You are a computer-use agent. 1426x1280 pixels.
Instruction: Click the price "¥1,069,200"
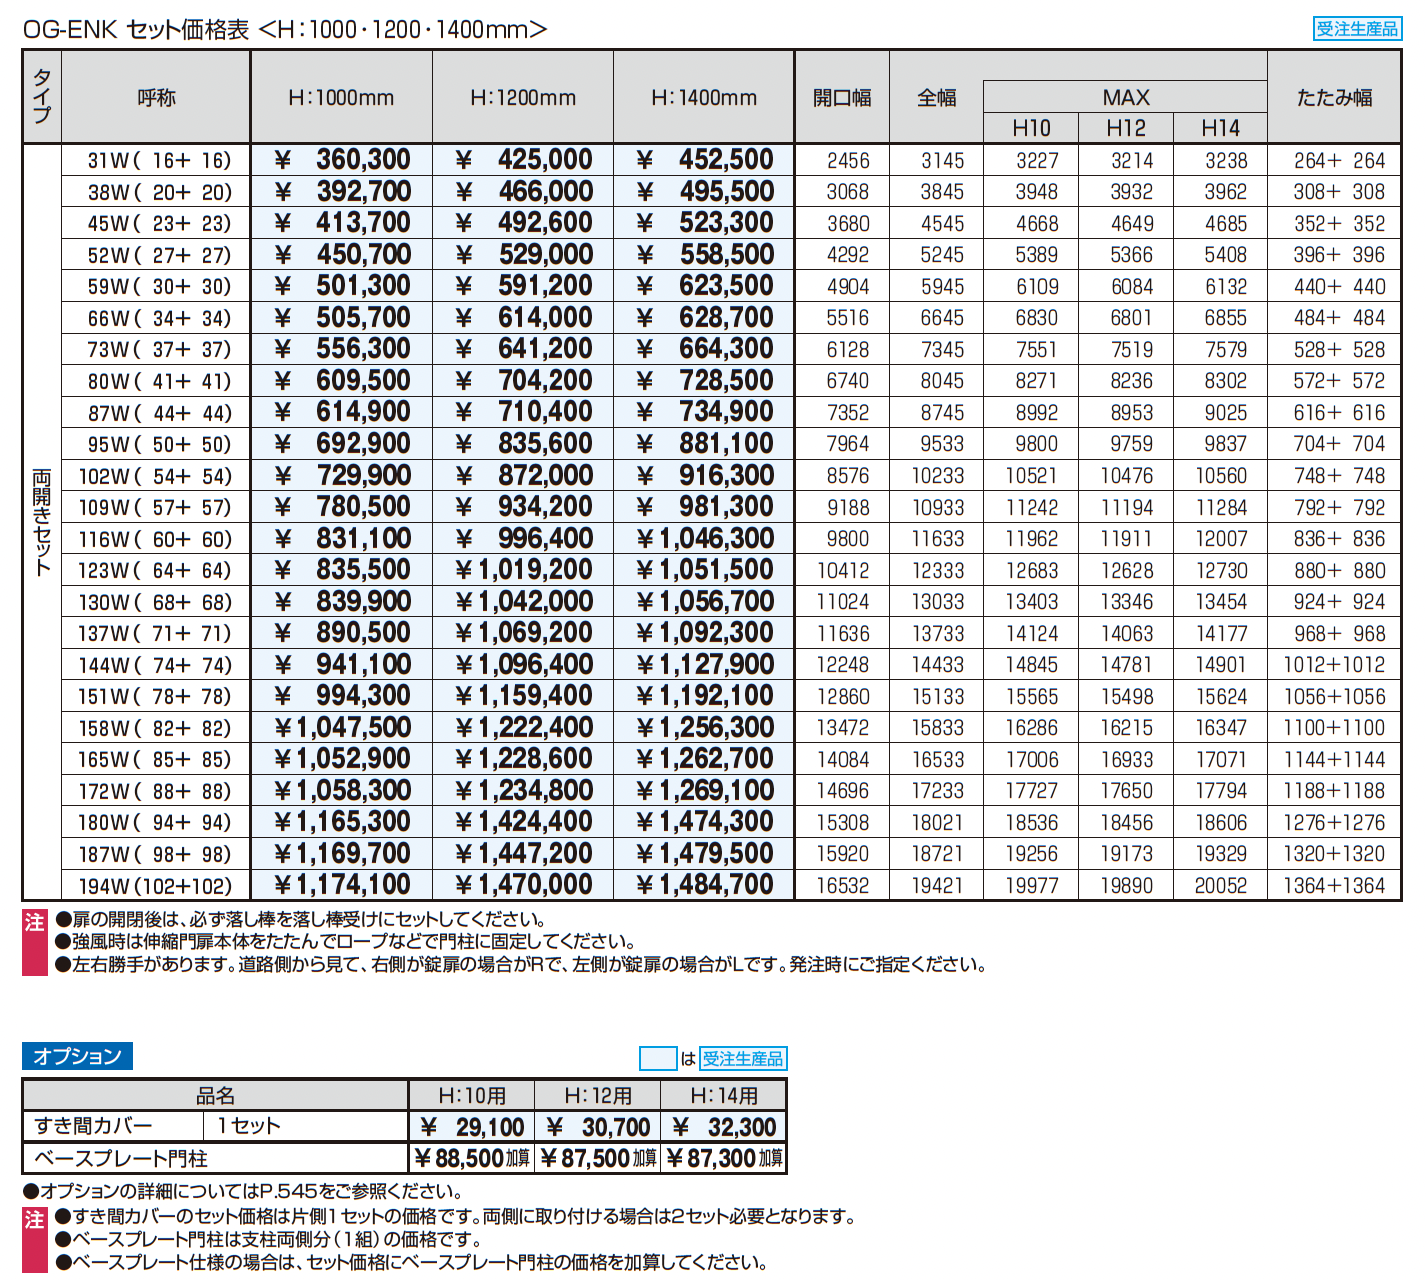[524, 633]
